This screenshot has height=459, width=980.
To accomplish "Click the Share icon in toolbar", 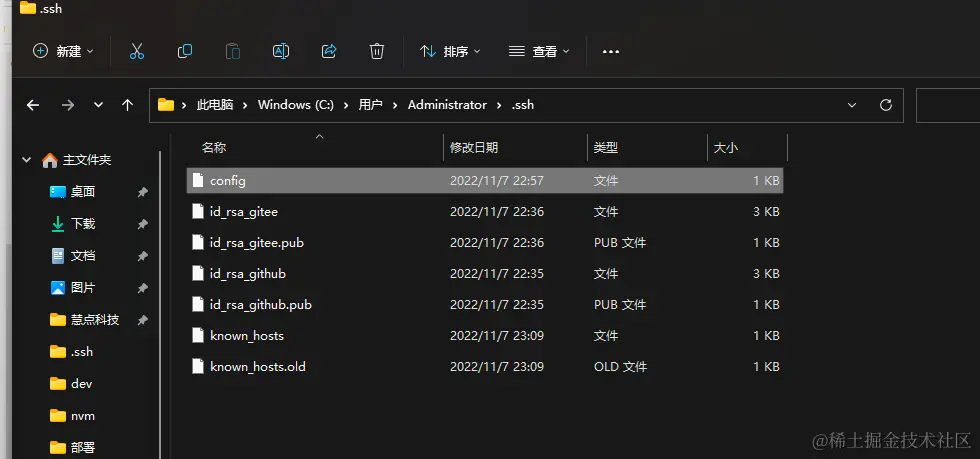I will (329, 51).
